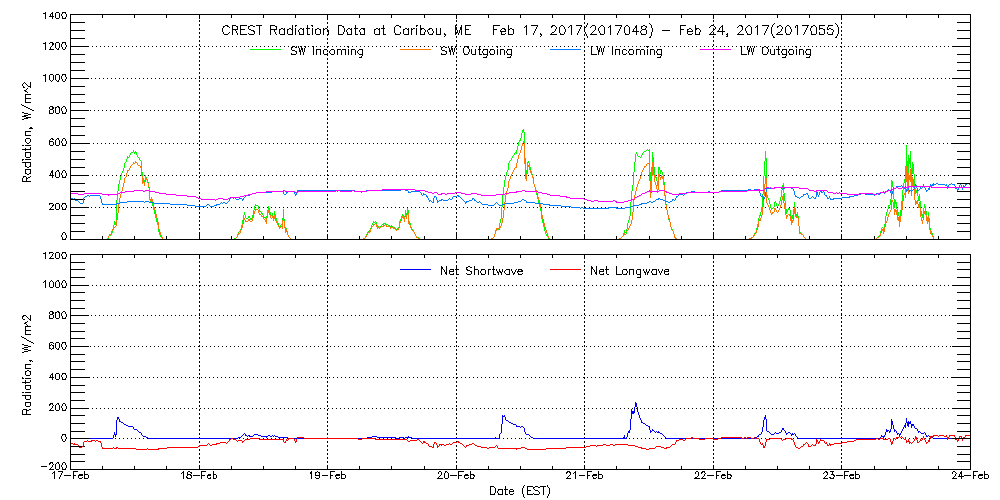The image size is (1000, 500).
Task: Click the 18-Feb tick label
Action: point(200,477)
